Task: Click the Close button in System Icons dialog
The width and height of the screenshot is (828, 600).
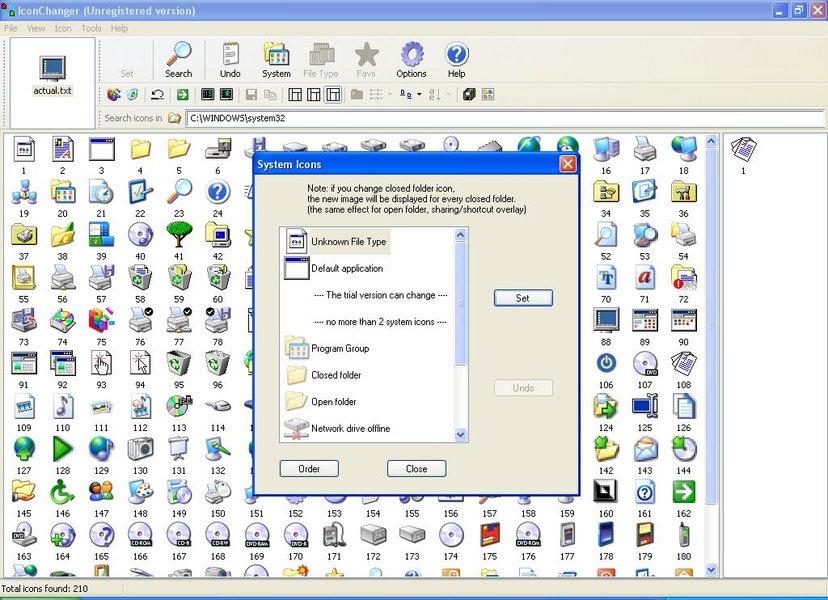Action: coord(416,468)
